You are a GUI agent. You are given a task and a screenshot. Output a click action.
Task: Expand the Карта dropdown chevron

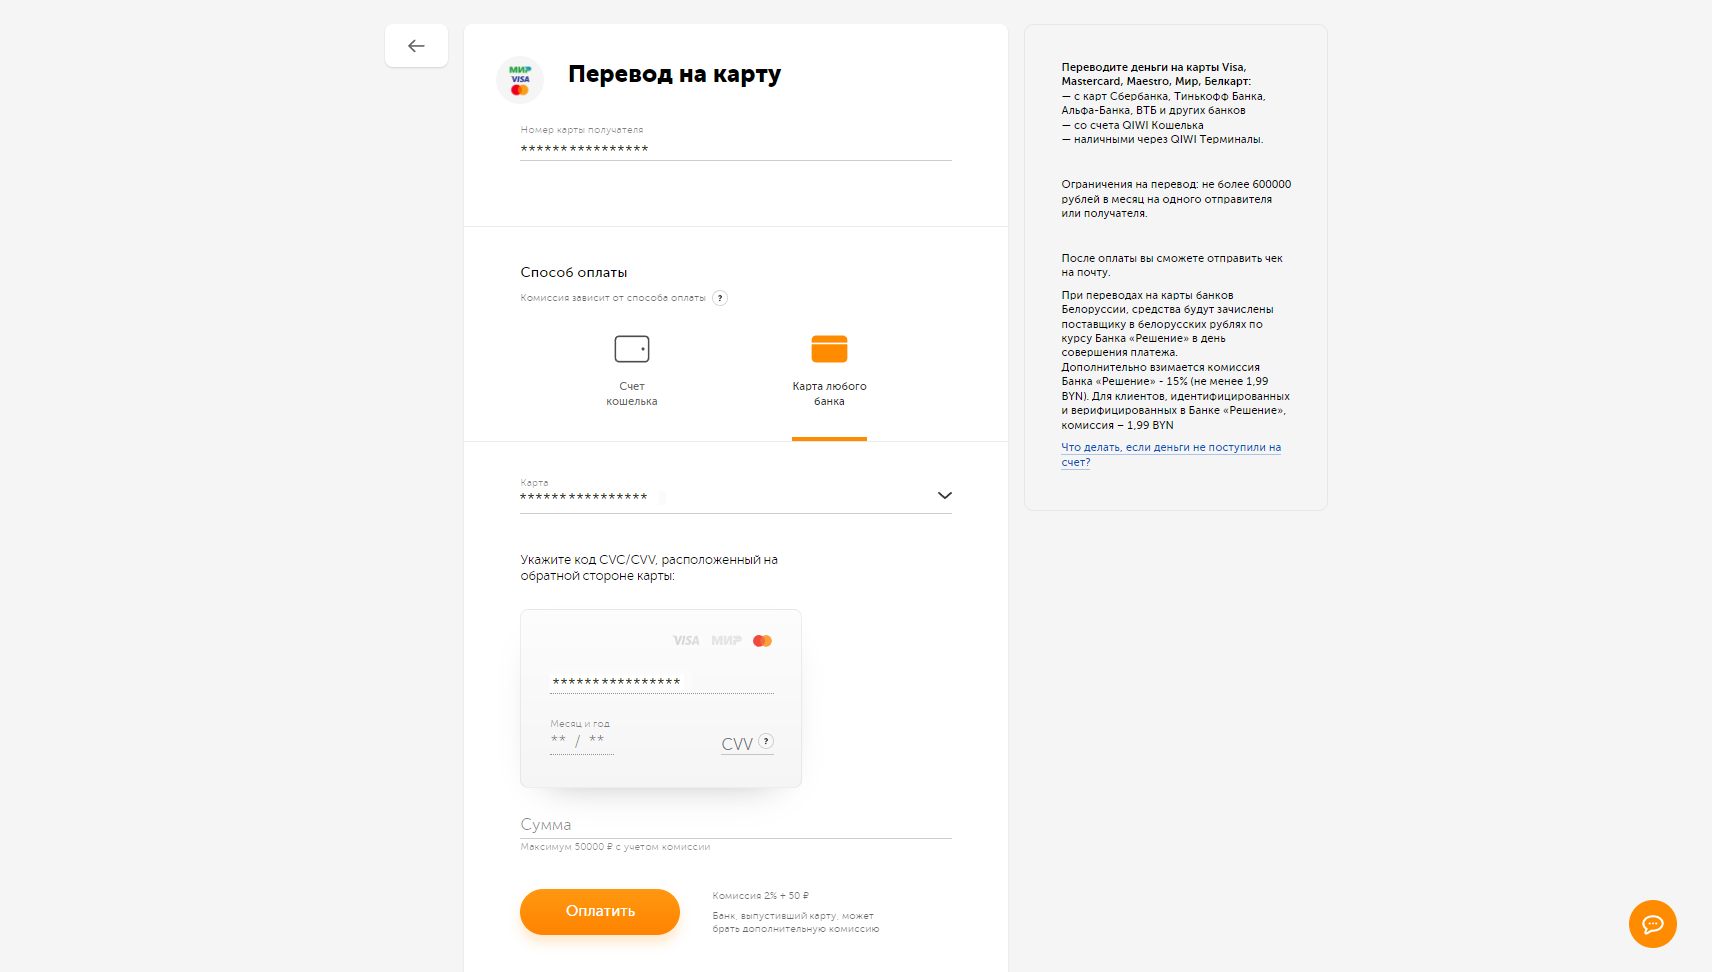point(944,496)
